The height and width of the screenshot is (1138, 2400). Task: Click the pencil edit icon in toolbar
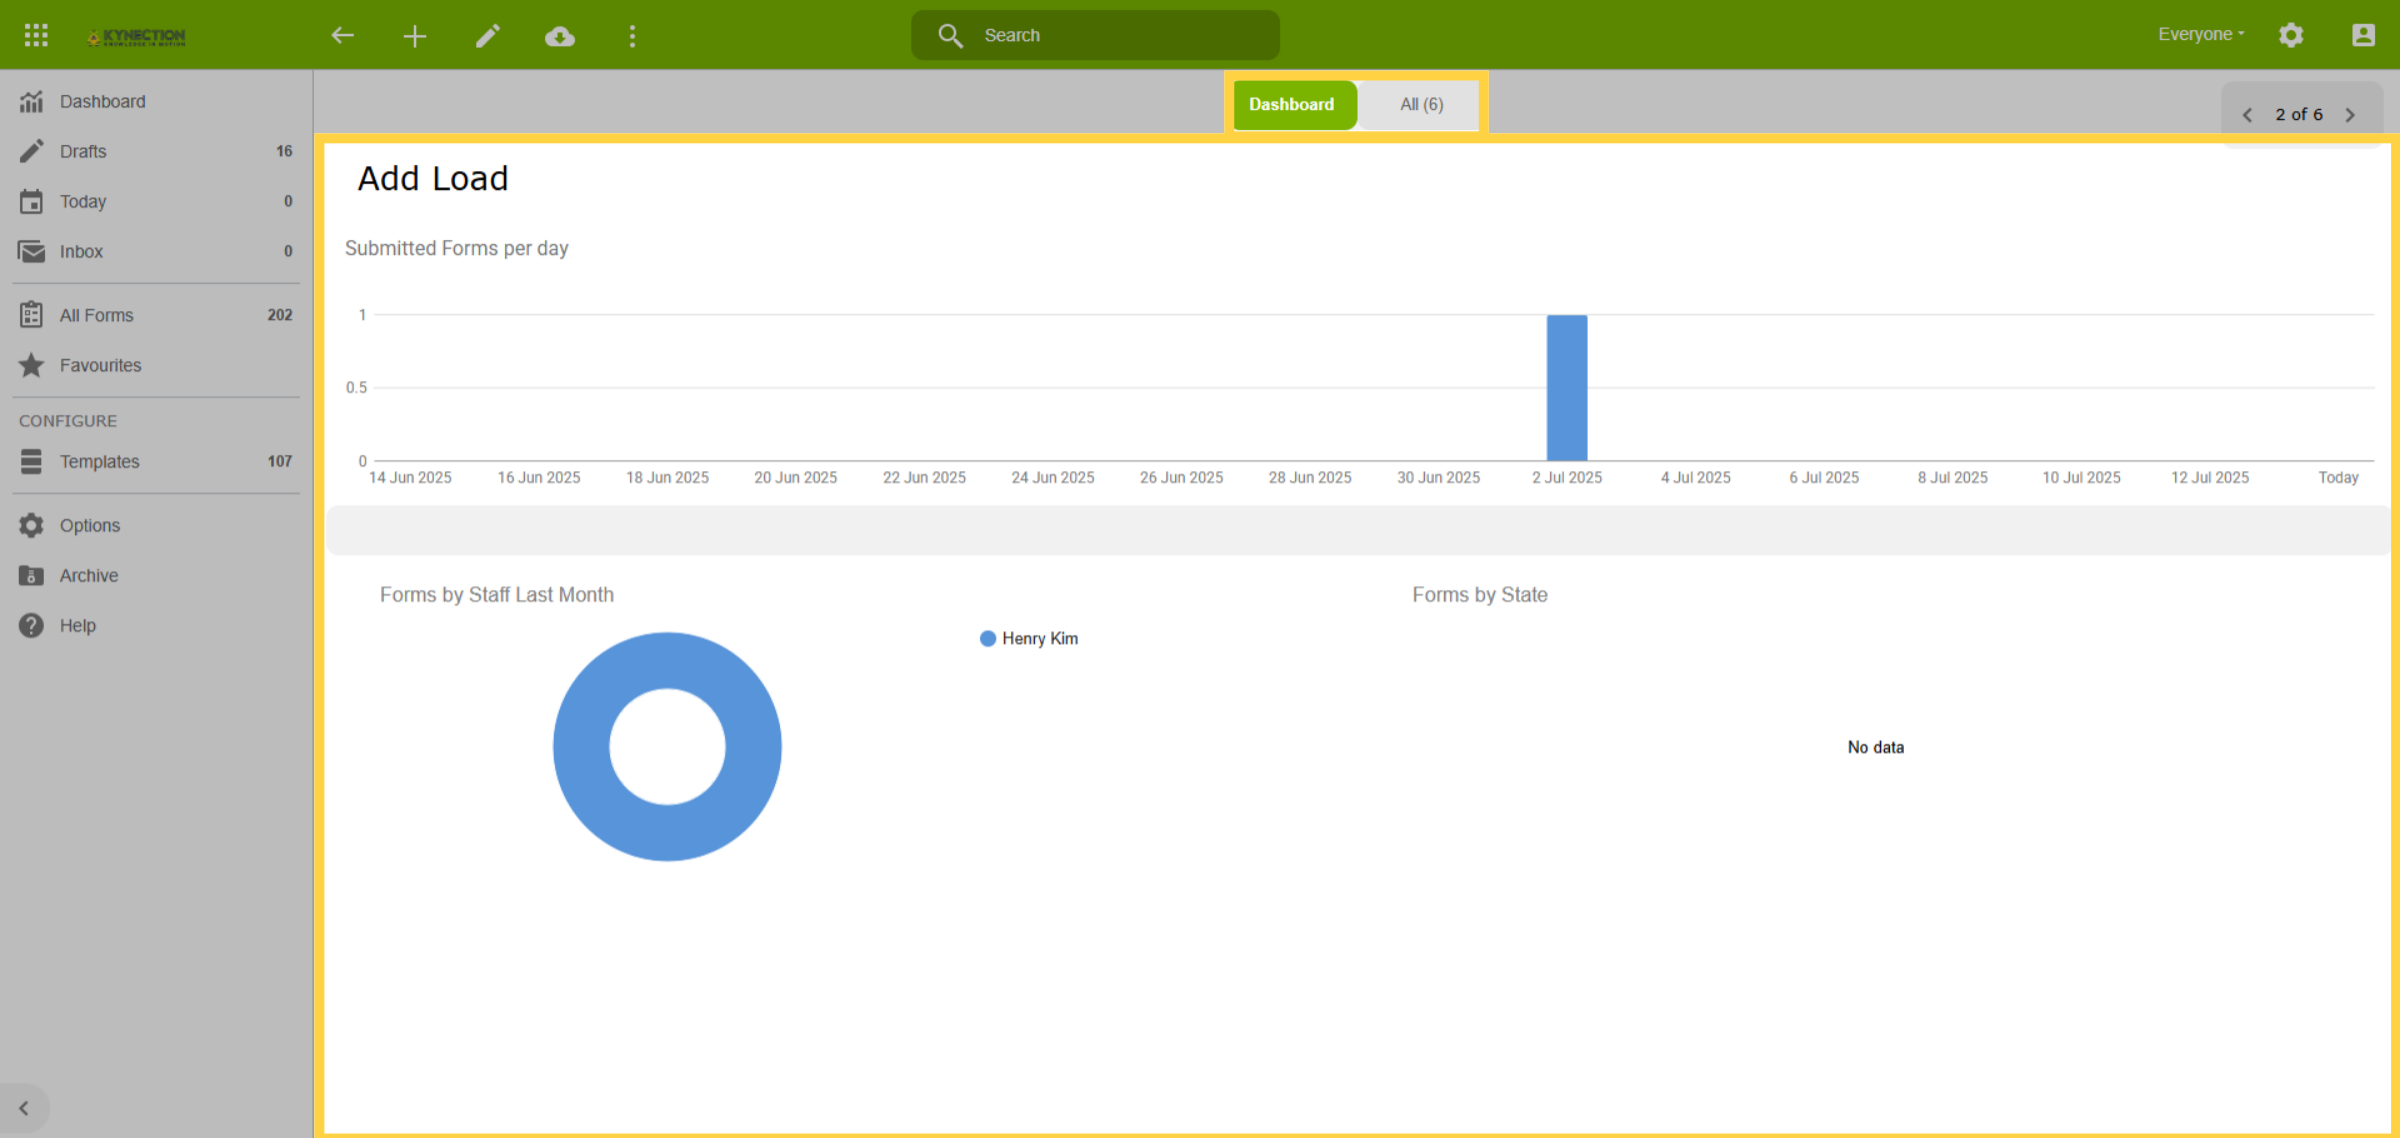pyautogui.click(x=487, y=36)
